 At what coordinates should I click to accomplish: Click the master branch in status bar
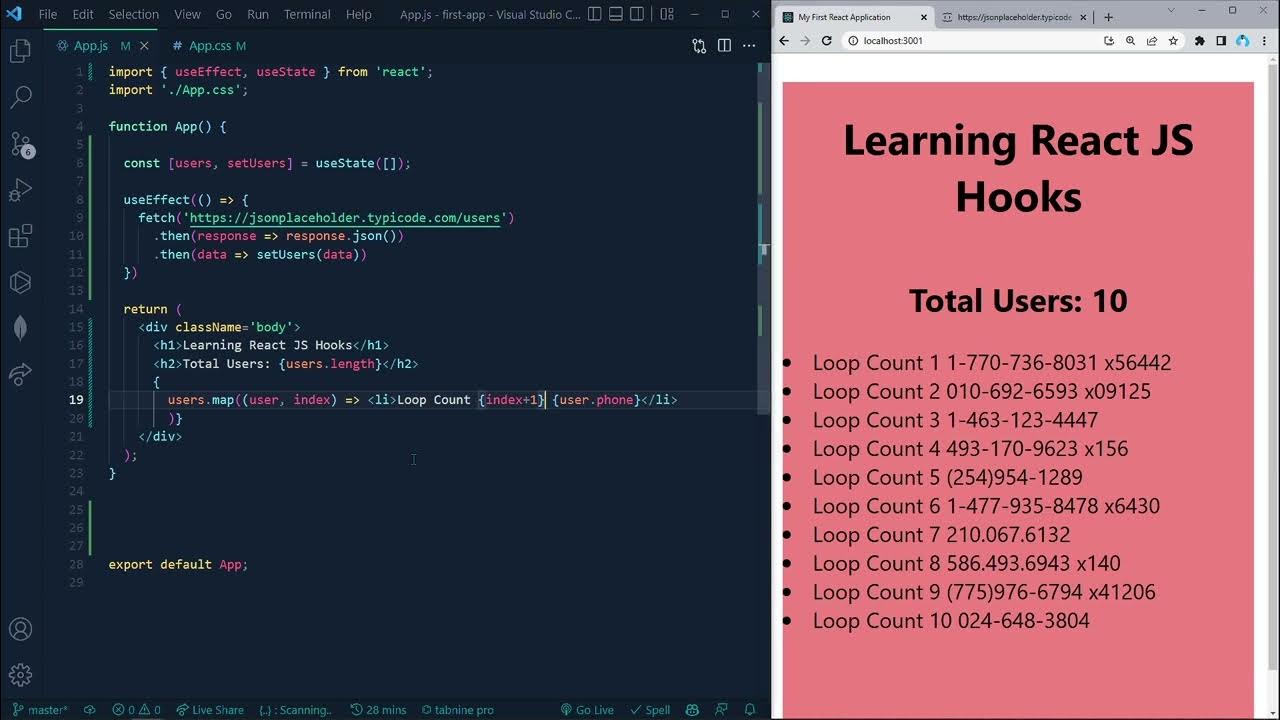(41, 710)
